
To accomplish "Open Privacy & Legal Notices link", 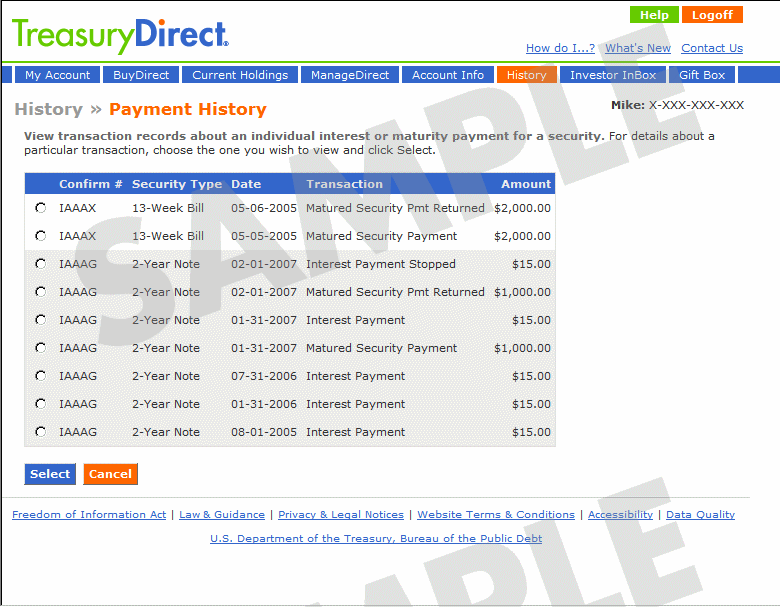I will pos(341,514).
